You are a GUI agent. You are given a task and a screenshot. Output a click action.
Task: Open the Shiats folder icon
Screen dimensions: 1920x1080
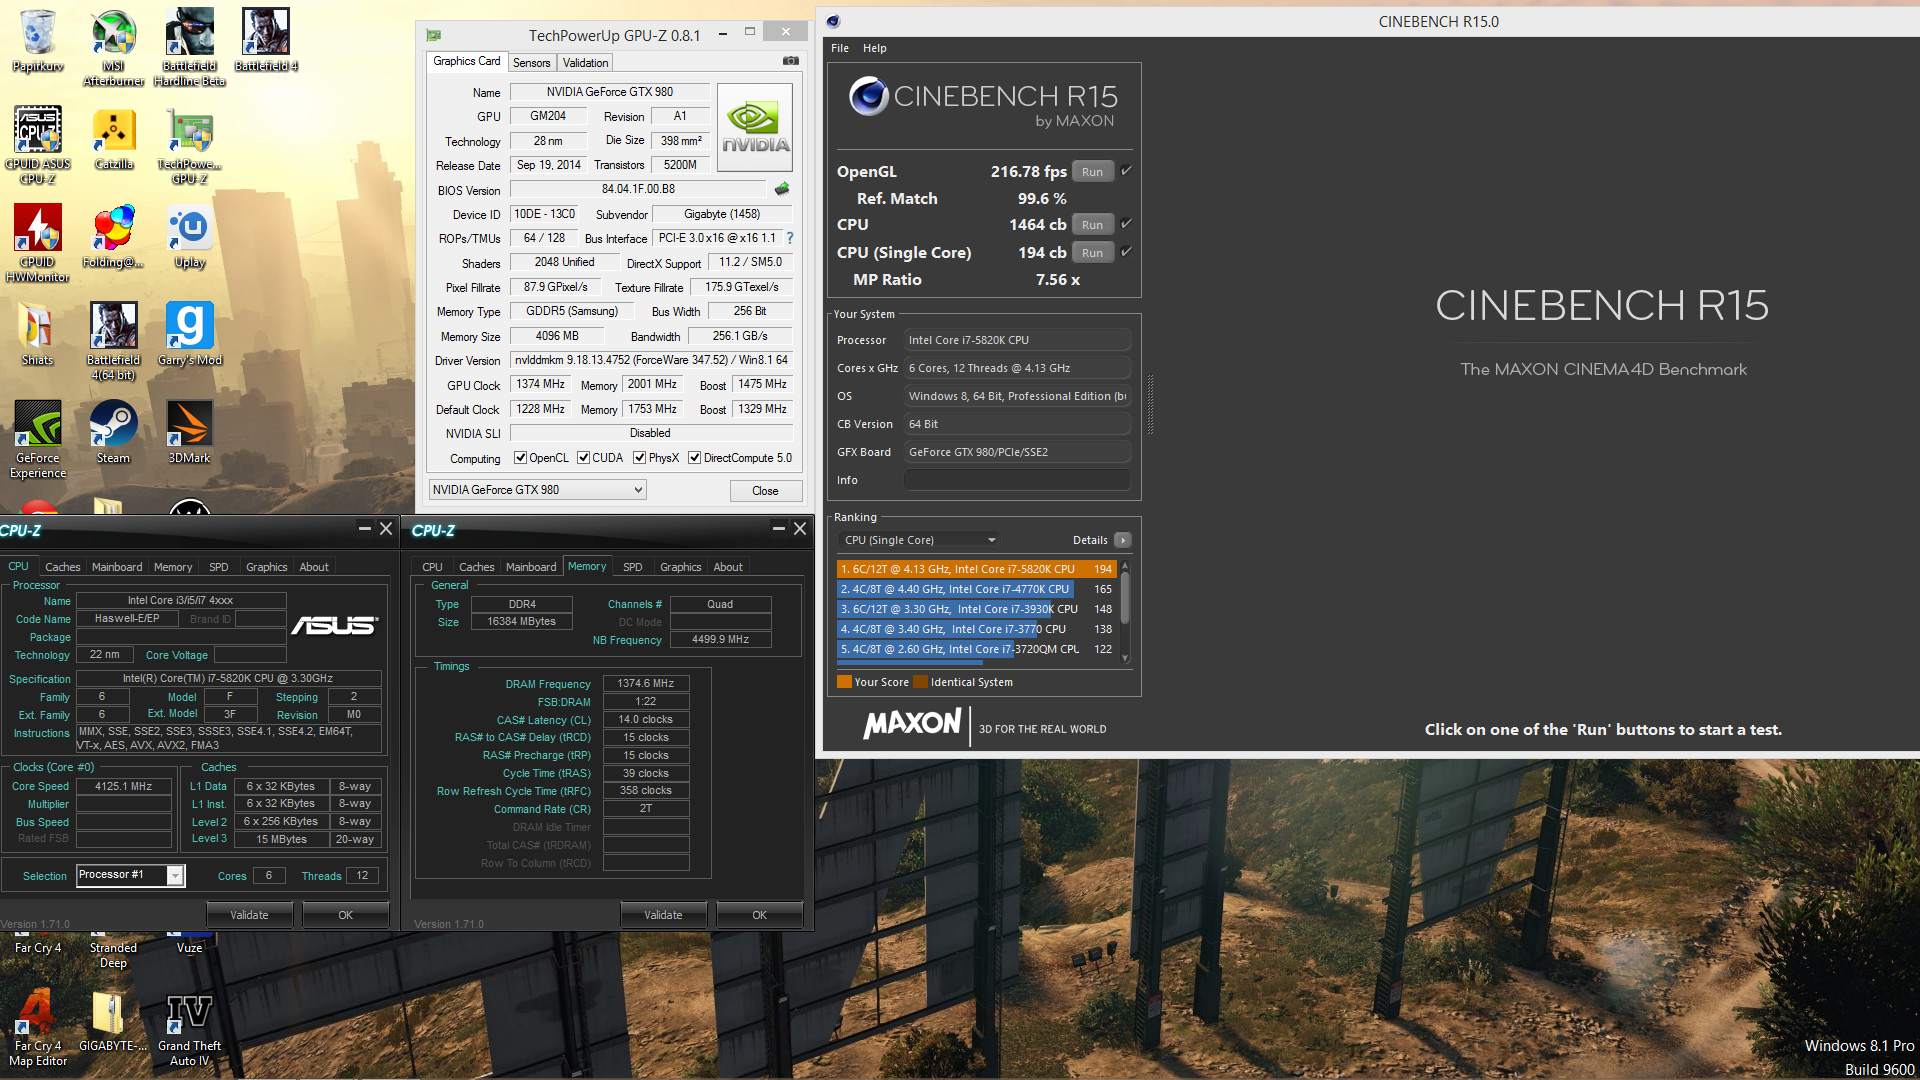tap(38, 334)
